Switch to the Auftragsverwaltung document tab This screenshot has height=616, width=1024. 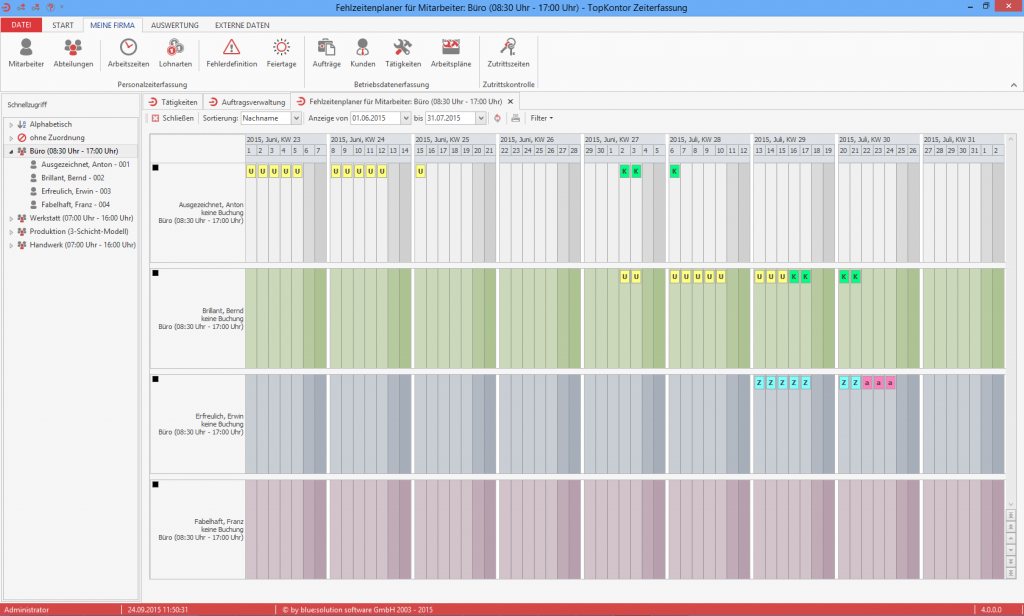[247, 102]
